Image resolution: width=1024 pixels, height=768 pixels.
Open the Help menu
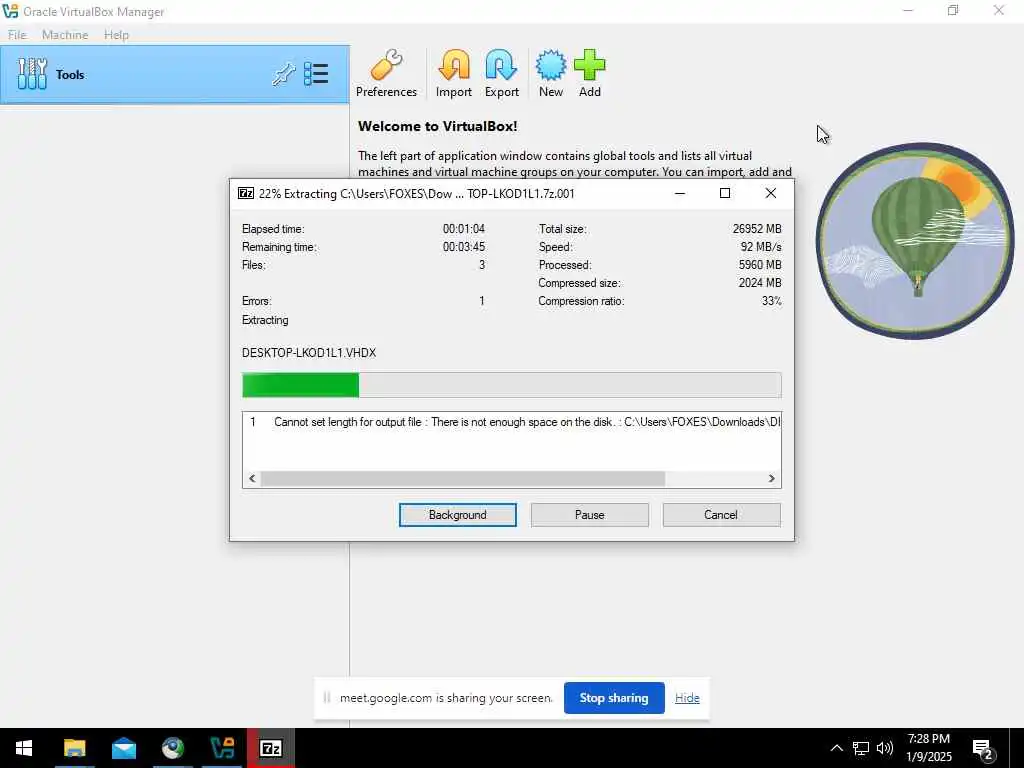116,35
